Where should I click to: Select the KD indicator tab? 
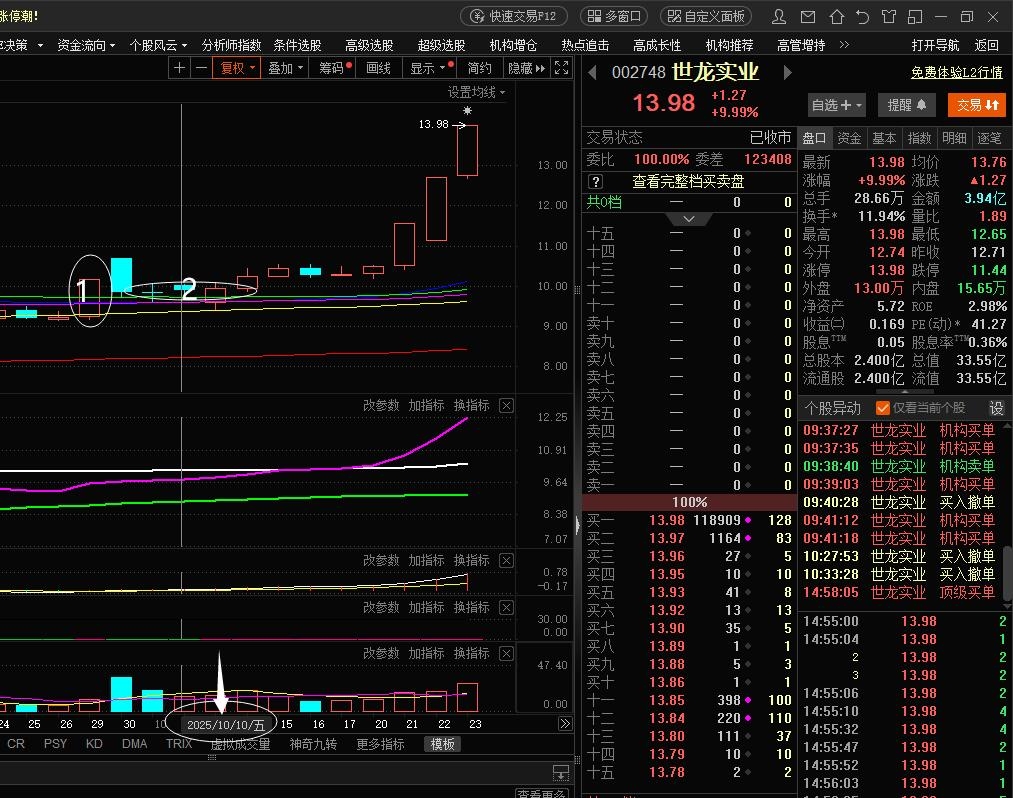click(x=94, y=744)
